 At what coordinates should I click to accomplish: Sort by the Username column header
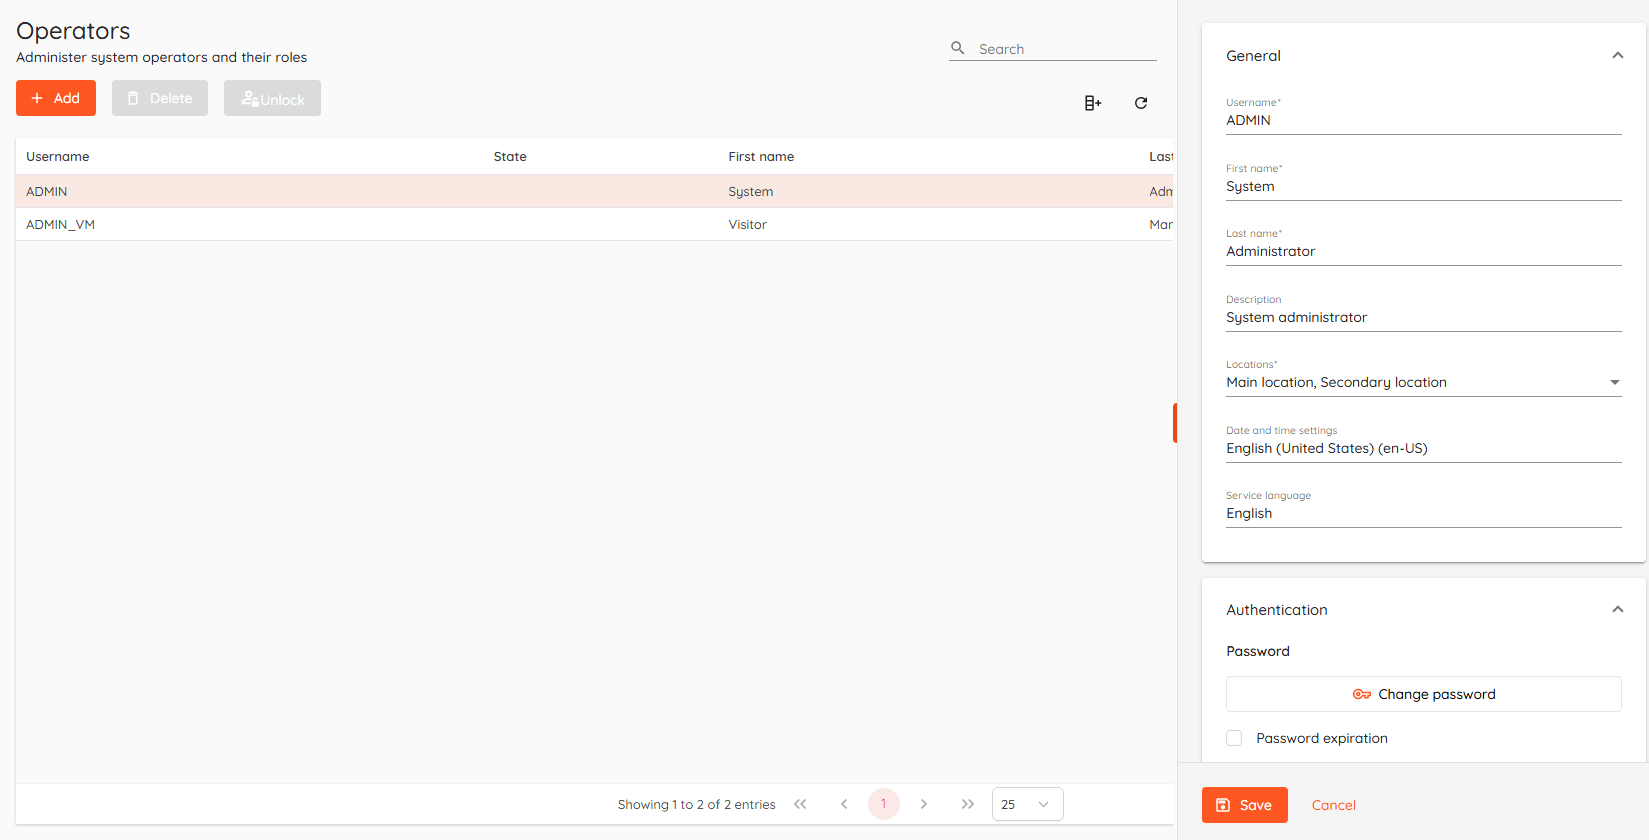(58, 157)
